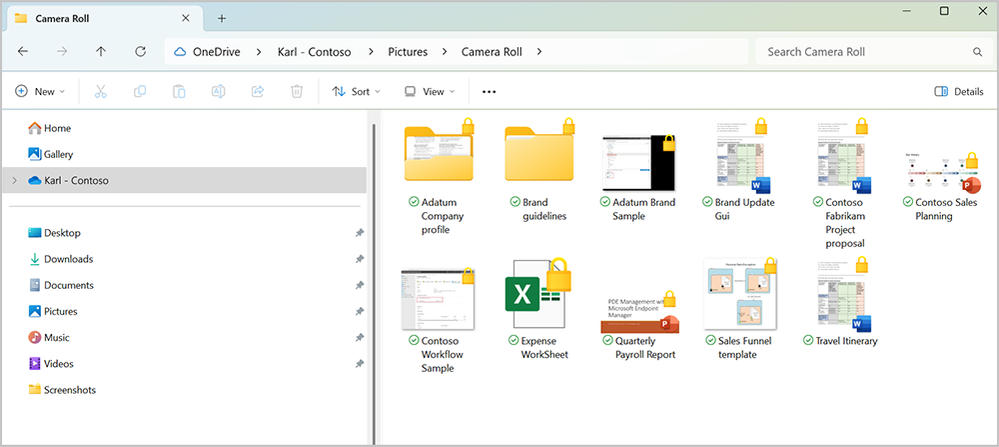Screen dimensions: 999x447
Task: Click the "Travel Itinerary" file name
Action: 846,341
